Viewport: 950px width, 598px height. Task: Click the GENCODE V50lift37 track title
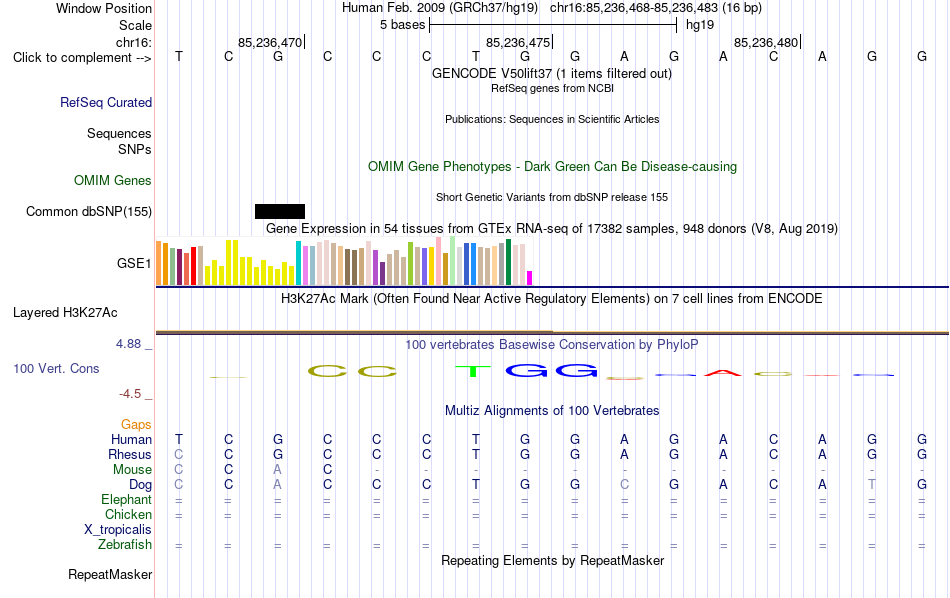click(x=552, y=73)
